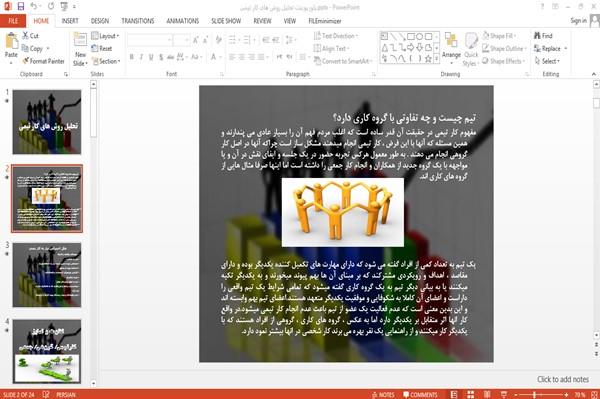Screen dimensions: 600x399
Task: Switch to the TRANSITIONS tab
Action: [138, 21]
